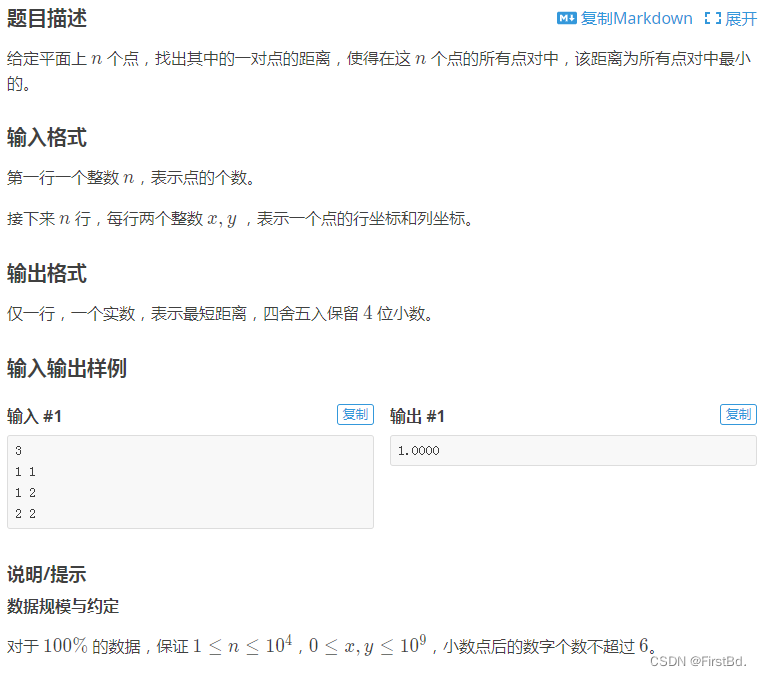Click the 说明/提示 heading
Image resolution: width=761 pixels, height=676 pixels.
tap(47, 574)
